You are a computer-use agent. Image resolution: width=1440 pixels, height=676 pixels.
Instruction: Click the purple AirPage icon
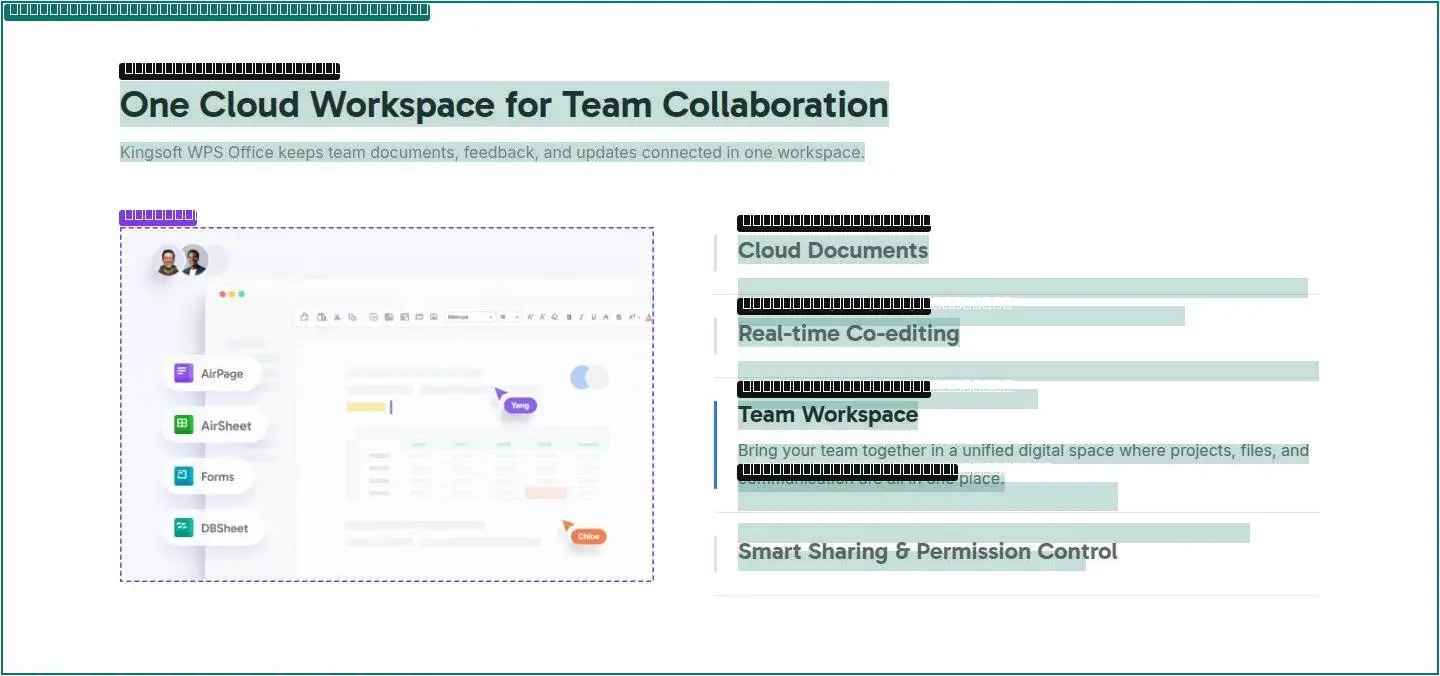tap(183, 373)
